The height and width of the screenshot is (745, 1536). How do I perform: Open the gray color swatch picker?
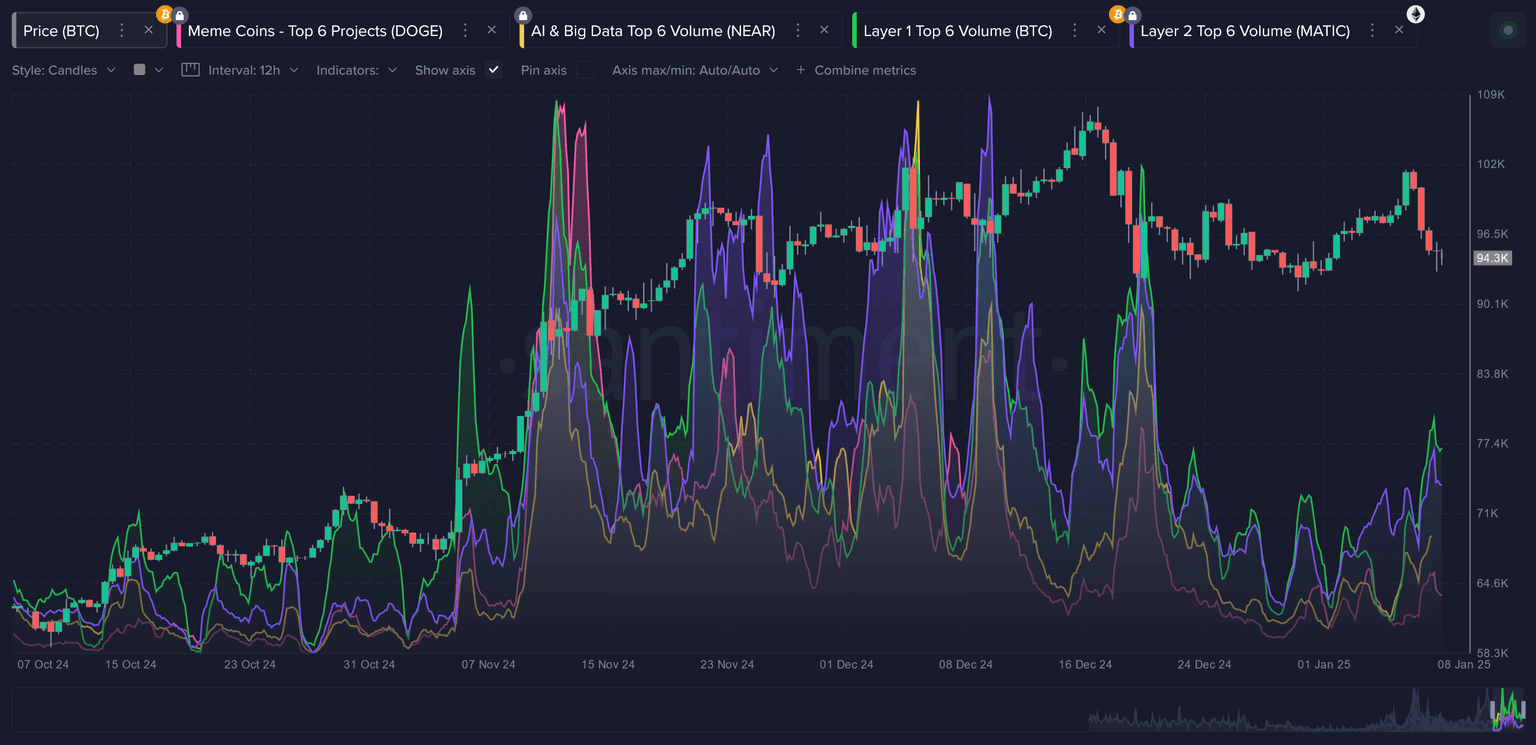[146, 70]
